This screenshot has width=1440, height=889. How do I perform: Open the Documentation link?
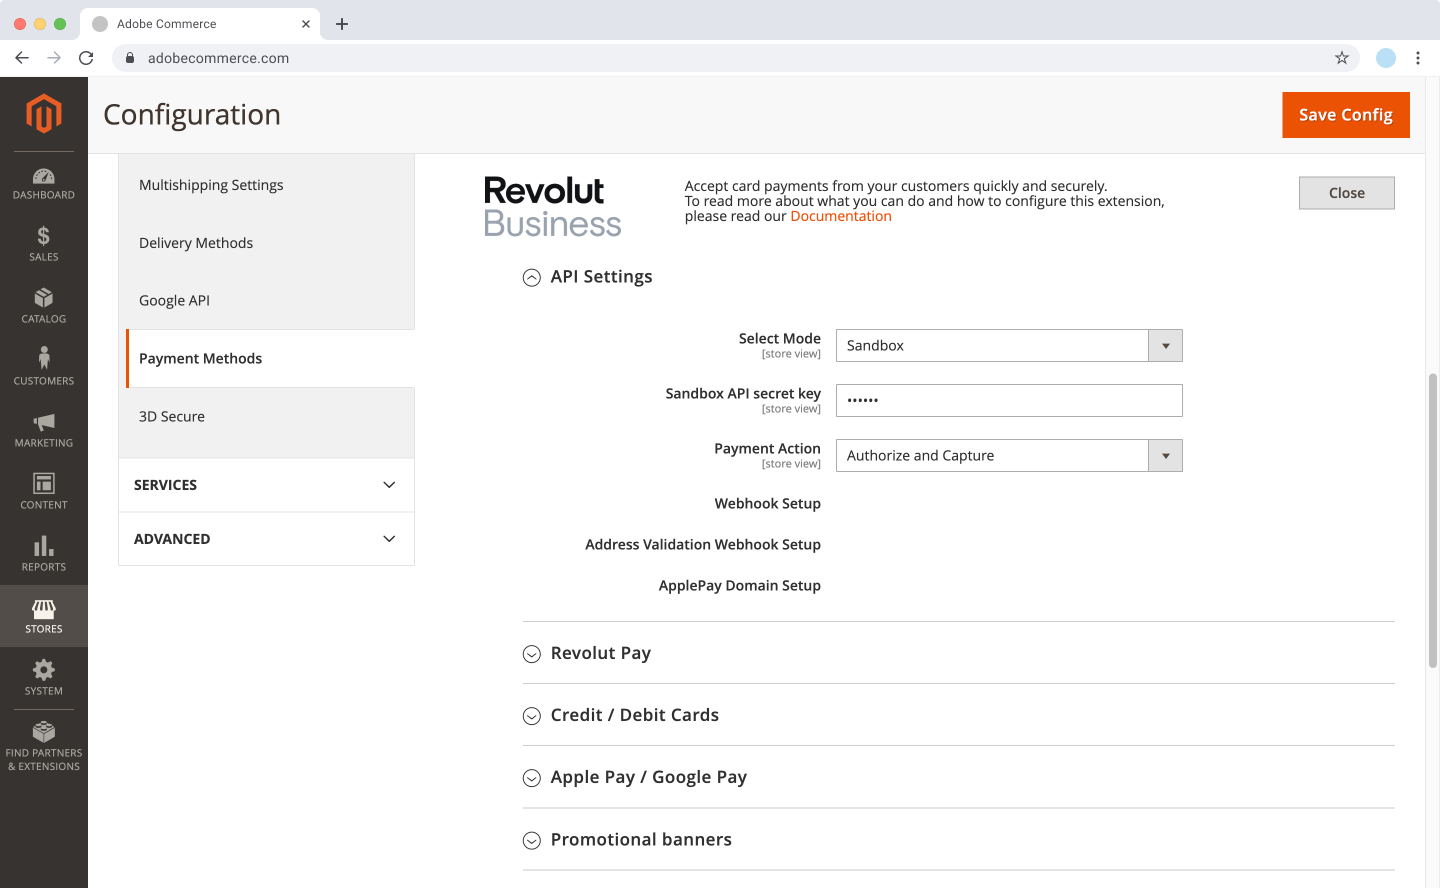[x=841, y=216]
